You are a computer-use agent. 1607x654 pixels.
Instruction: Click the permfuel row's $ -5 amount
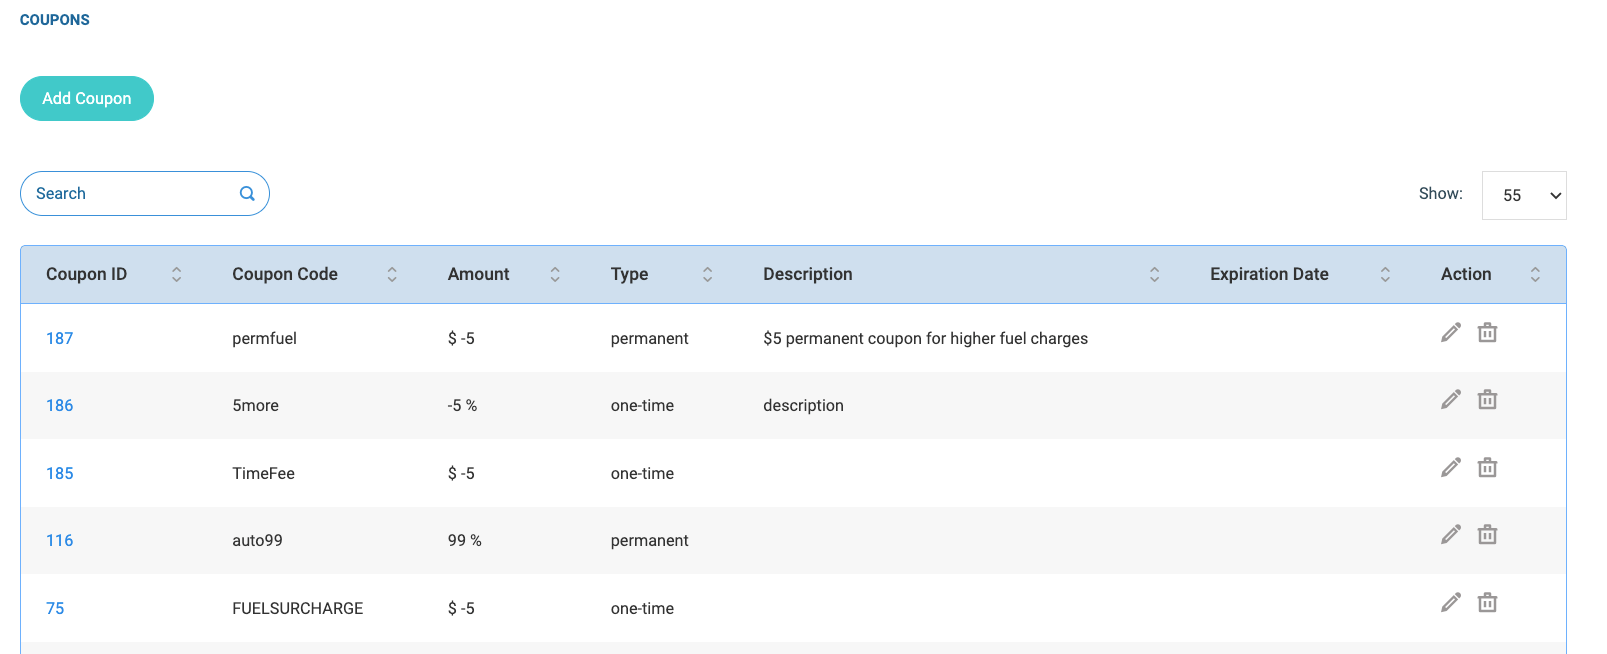tap(462, 339)
